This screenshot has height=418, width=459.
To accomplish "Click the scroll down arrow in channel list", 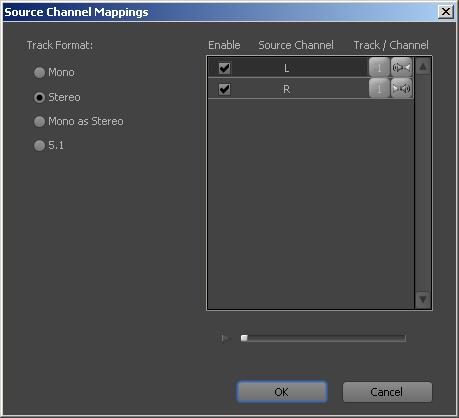I will tap(423, 299).
